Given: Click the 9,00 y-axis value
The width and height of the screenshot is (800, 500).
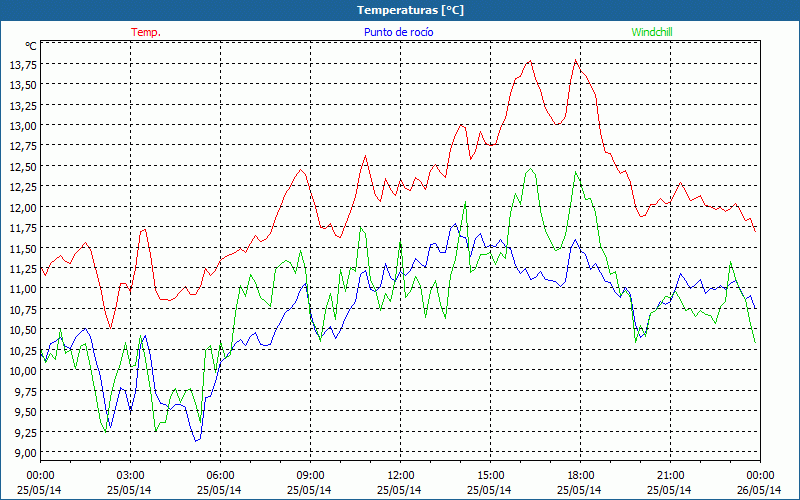Looking at the screenshot, I should (x=25, y=452).
